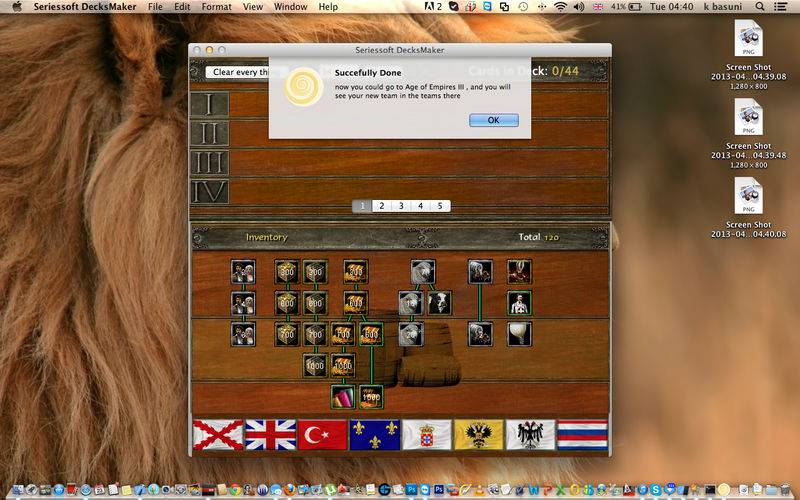Viewport: 800px width, 500px height.
Task: Open Spotlight search in the menu bar
Action: (760, 7)
